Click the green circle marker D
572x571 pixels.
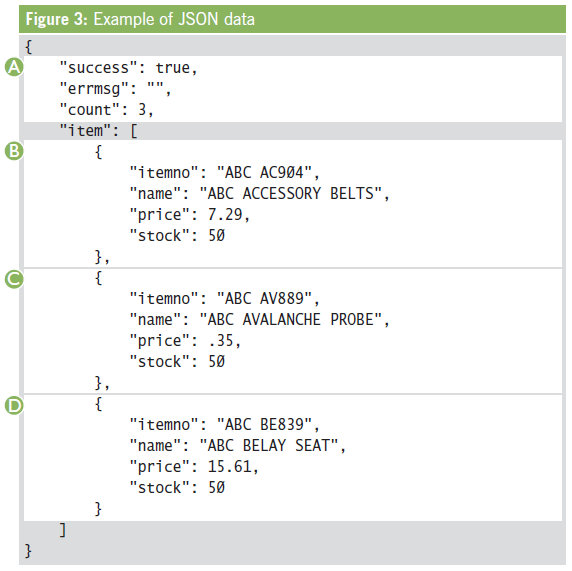click(14, 405)
